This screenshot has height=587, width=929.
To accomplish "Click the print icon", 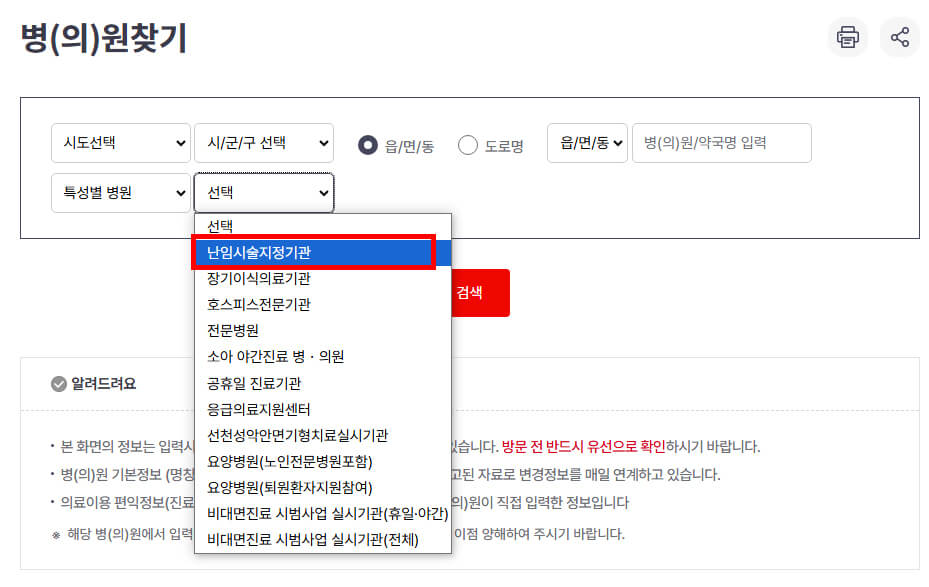I will [847, 36].
